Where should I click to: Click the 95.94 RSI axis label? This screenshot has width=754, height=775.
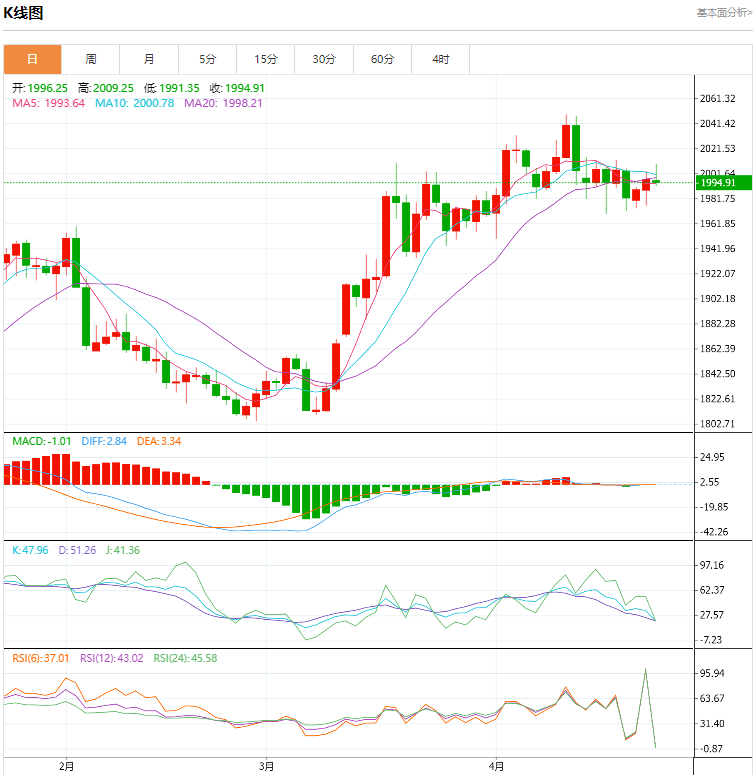(712, 673)
